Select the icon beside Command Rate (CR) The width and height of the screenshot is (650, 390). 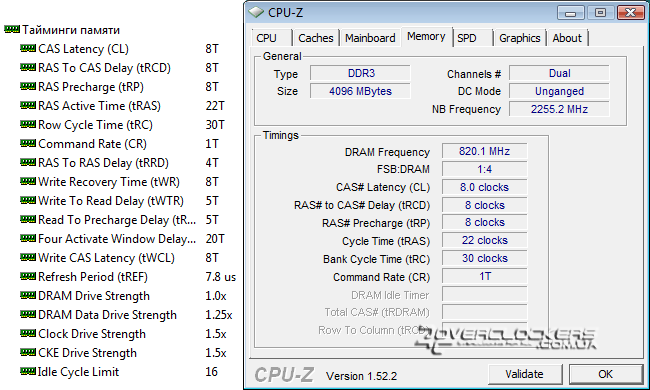pyautogui.click(x=28, y=143)
